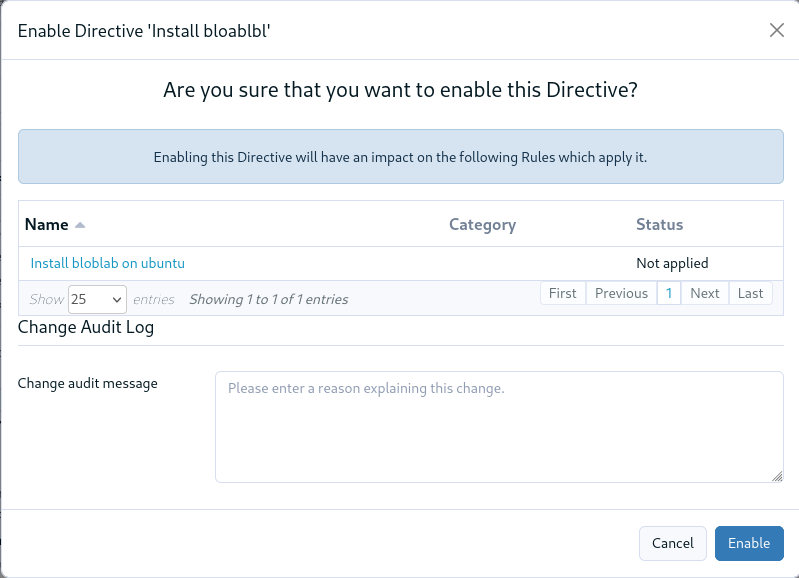
Task: Jump to Last page of entries
Action: click(751, 293)
